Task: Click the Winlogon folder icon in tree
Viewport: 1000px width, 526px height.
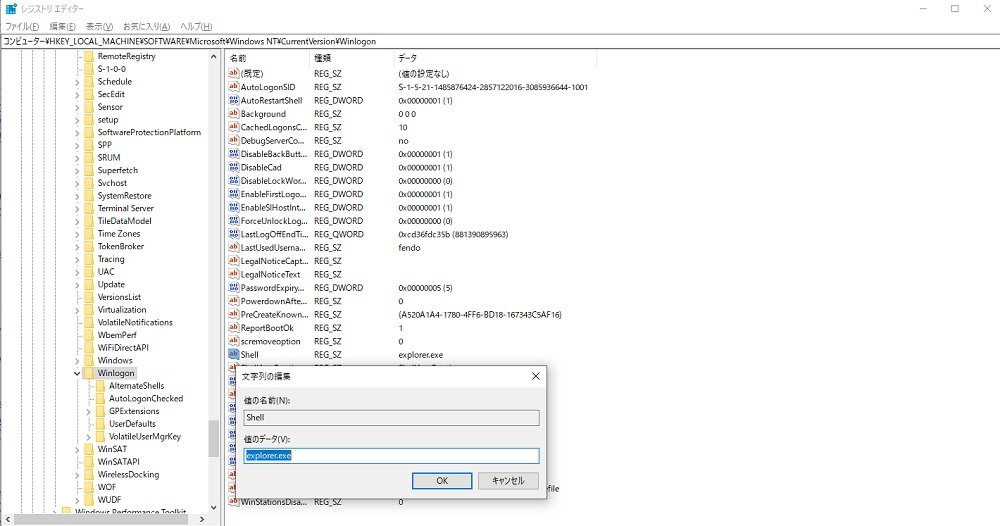Action: pyautogui.click(x=89, y=373)
